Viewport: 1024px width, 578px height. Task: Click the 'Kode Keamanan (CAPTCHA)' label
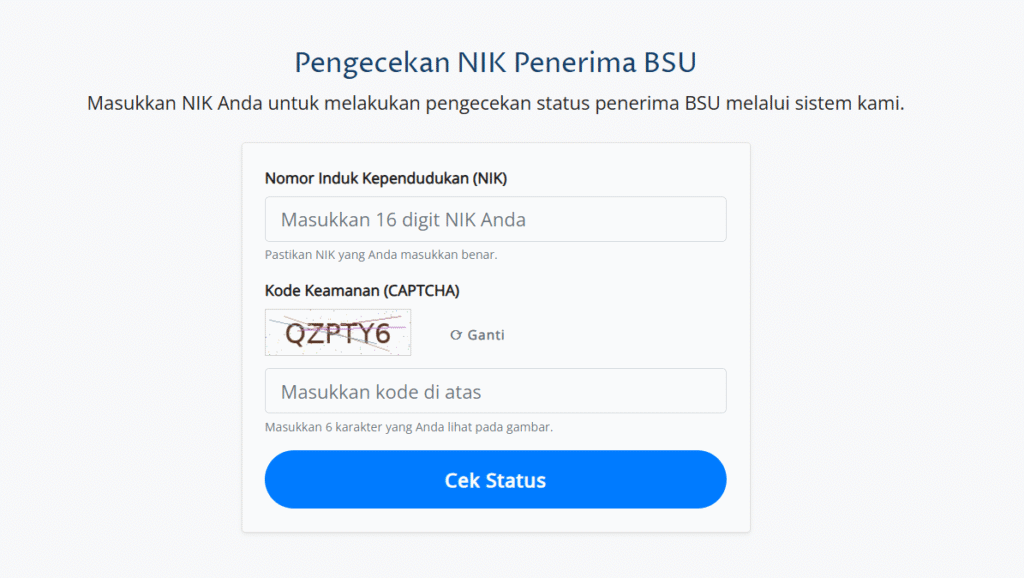click(362, 290)
